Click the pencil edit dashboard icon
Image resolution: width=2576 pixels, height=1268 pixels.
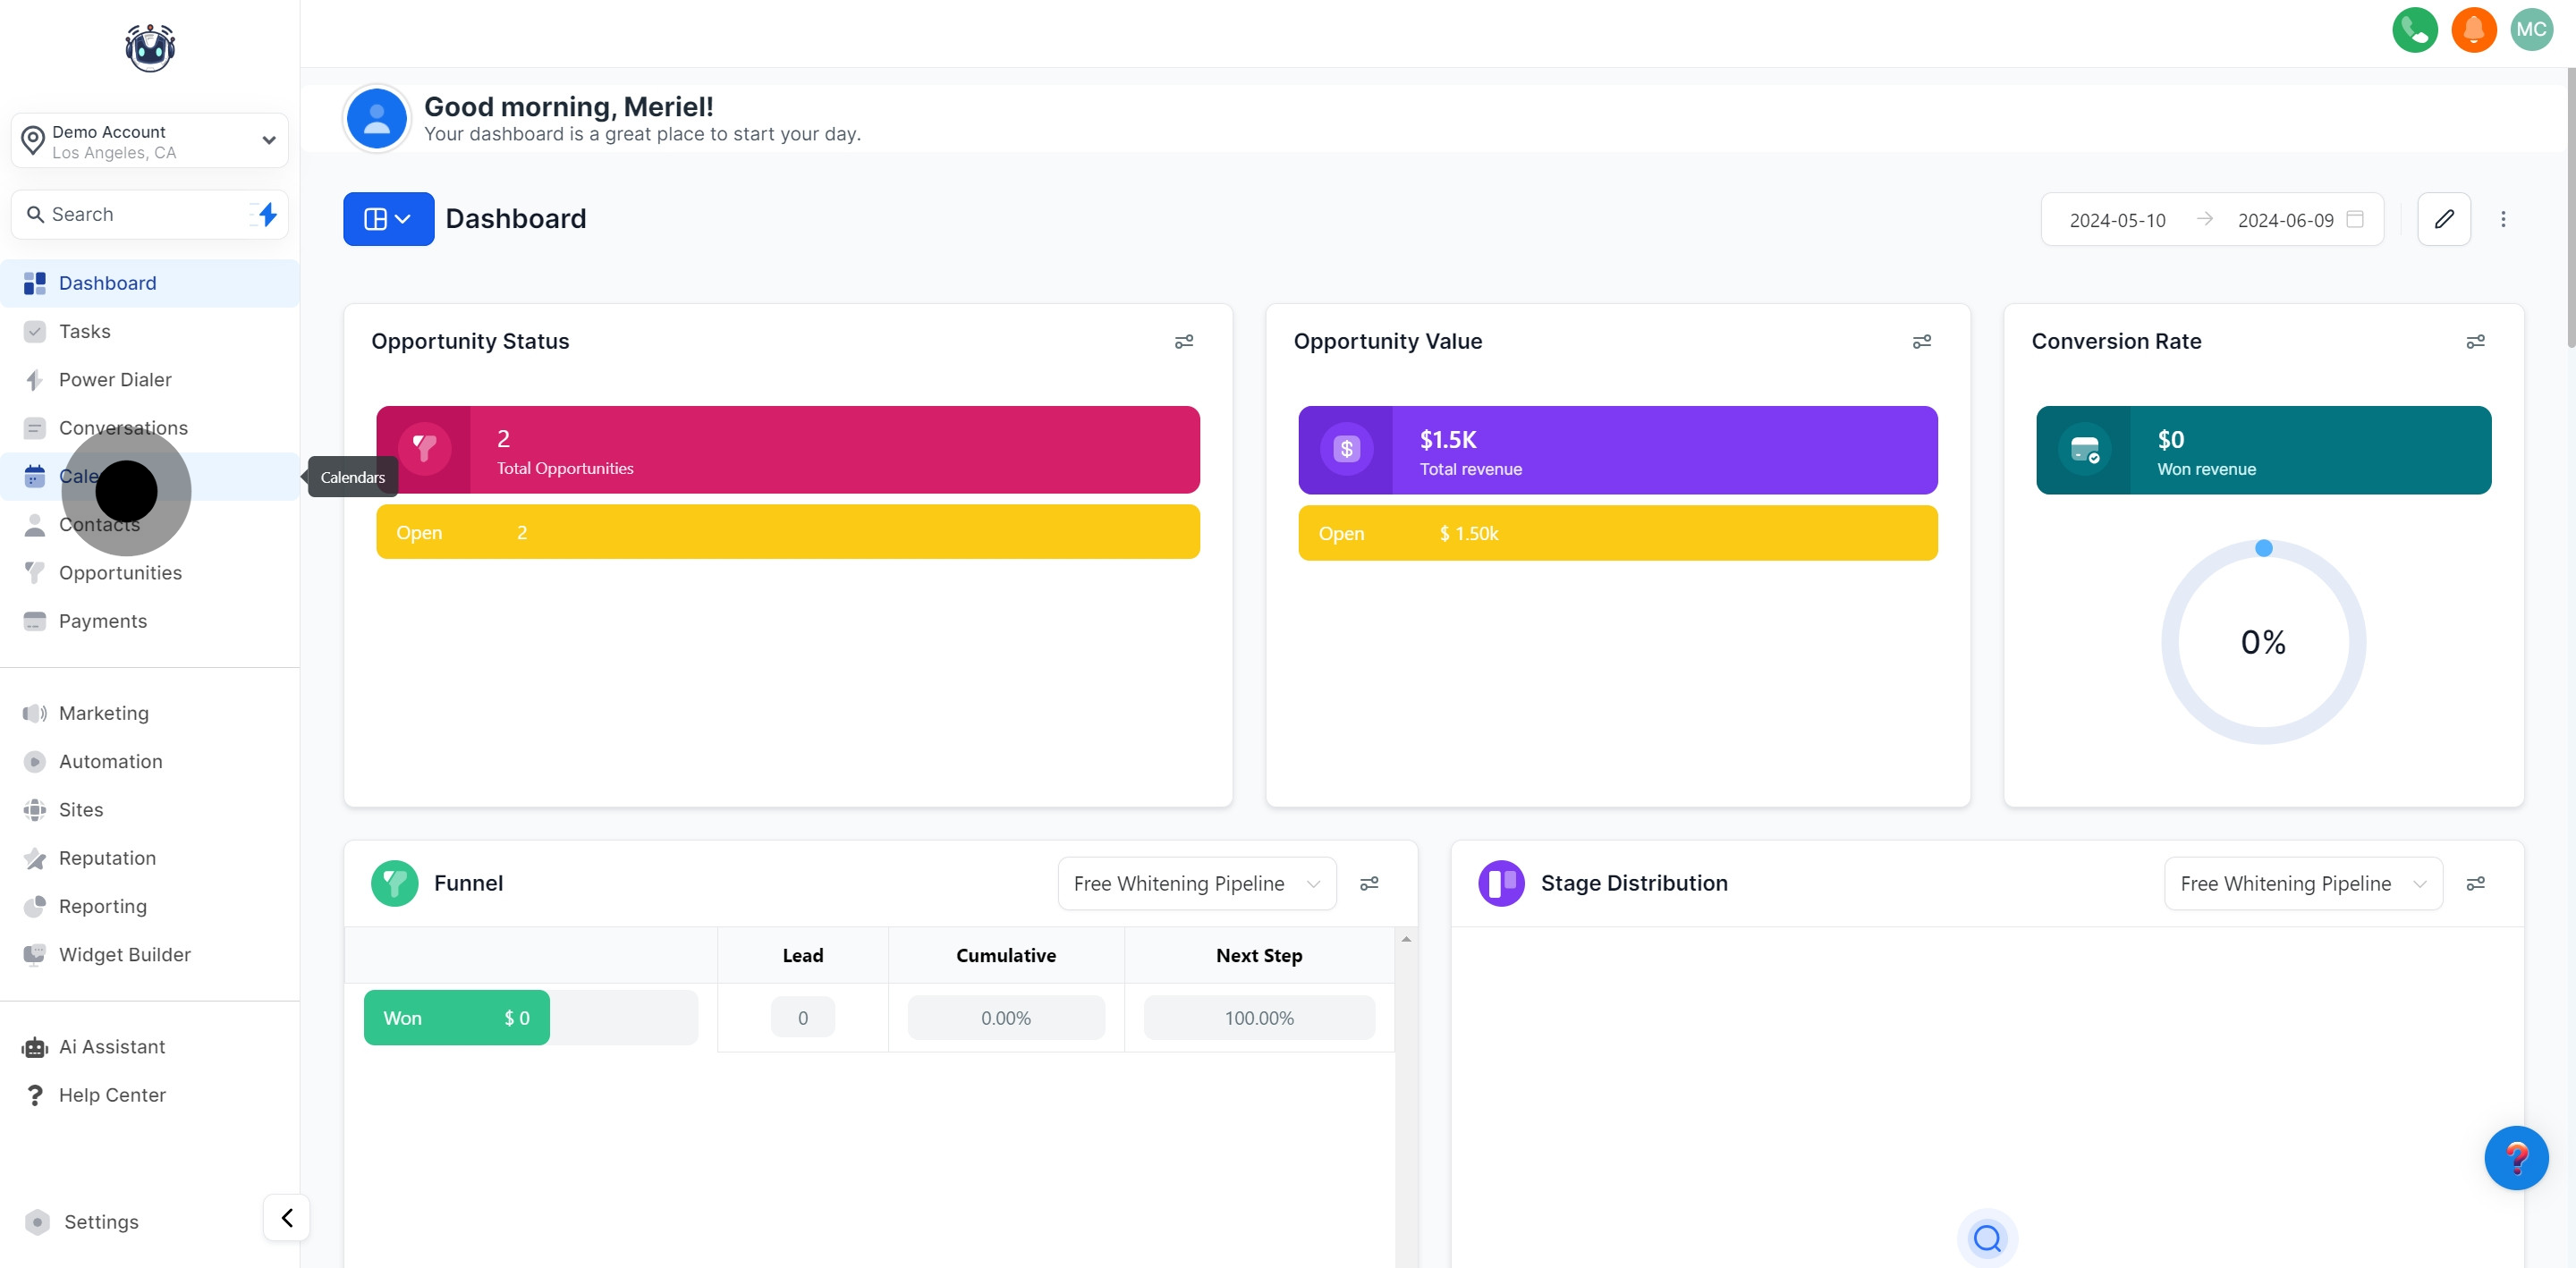tap(2443, 219)
